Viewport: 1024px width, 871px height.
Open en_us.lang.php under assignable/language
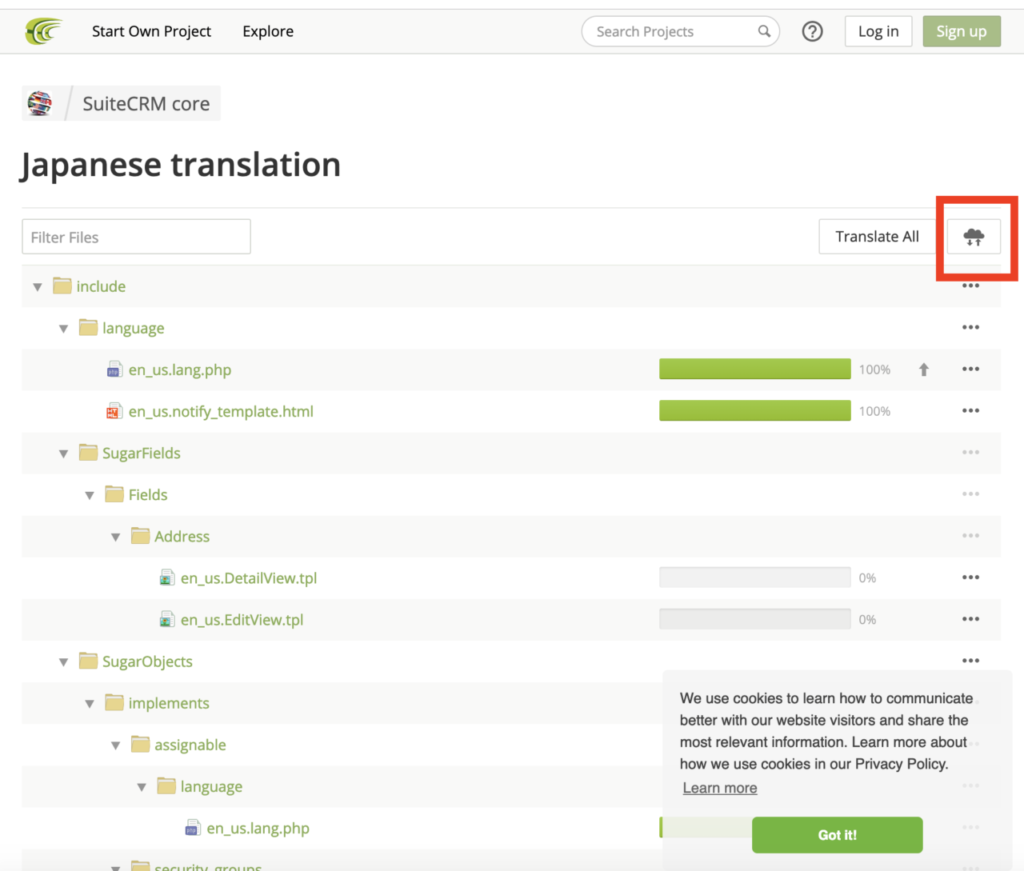(258, 828)
